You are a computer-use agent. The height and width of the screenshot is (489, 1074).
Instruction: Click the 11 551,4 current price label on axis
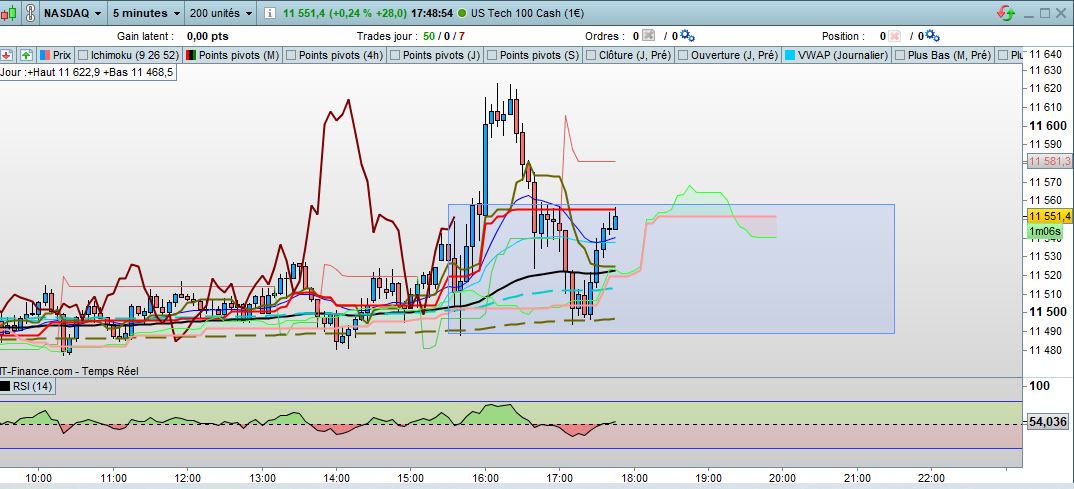click(x=1049, y=216)
